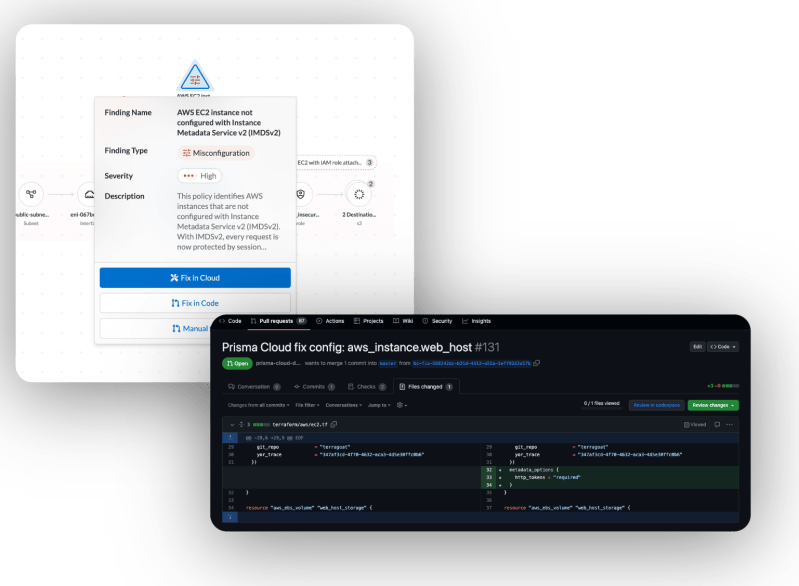Open the Security tab

tap(437, 321)
